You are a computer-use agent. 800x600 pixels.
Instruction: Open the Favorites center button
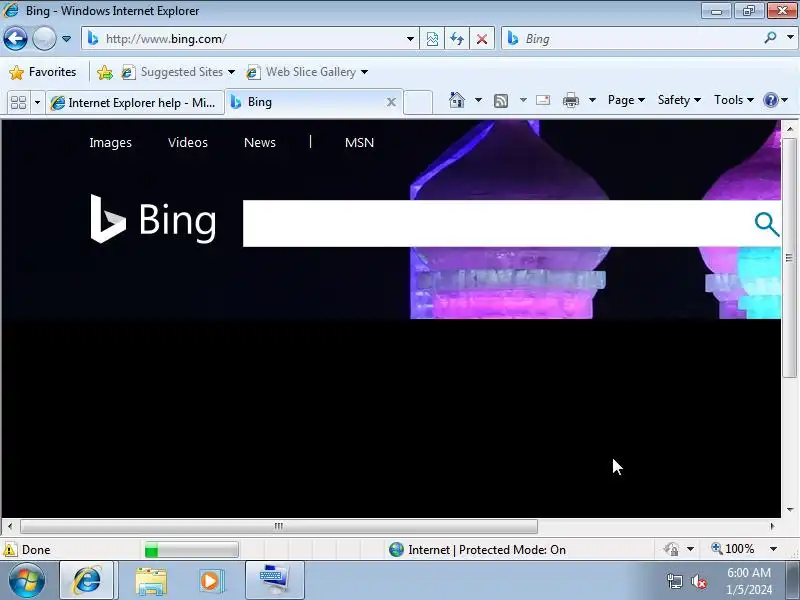43,72
